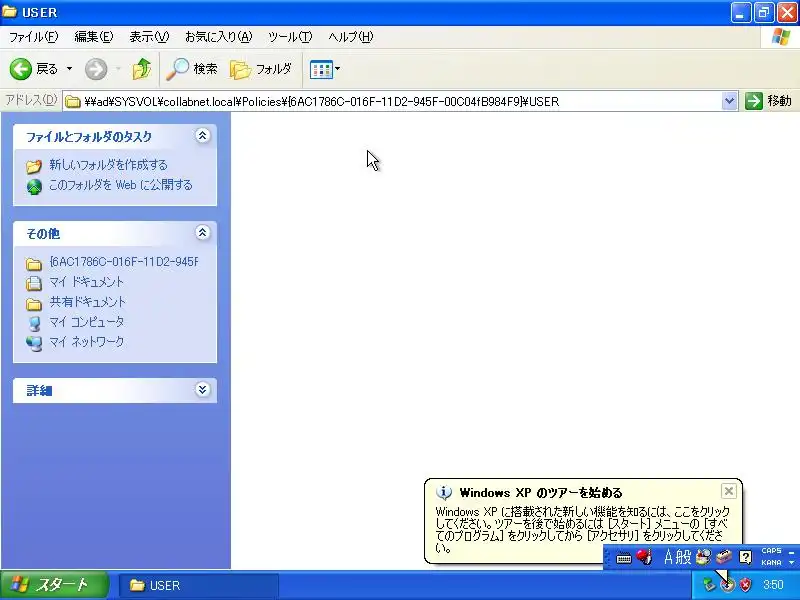Click the Windows XP のツアーを始める balloon title
This screenshot has width=800, height=600.
(541, 493)
